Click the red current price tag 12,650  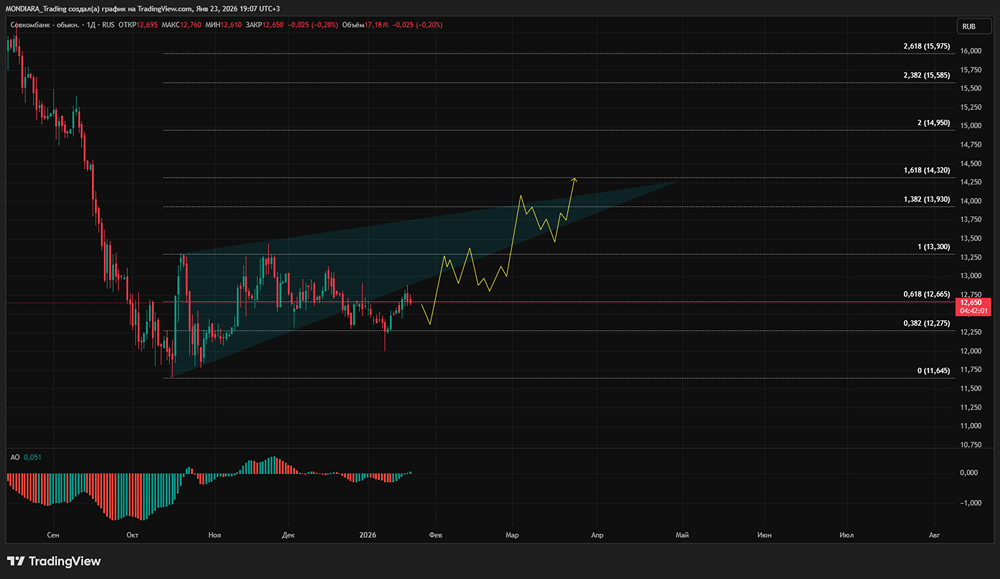point(973,307)
